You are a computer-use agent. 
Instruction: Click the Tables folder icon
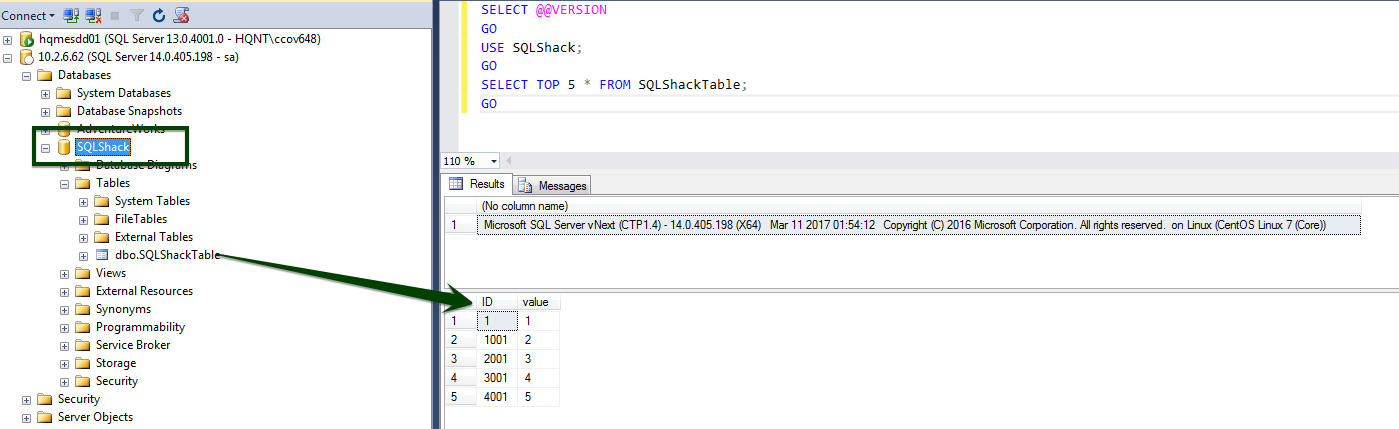tap(83, 183)
